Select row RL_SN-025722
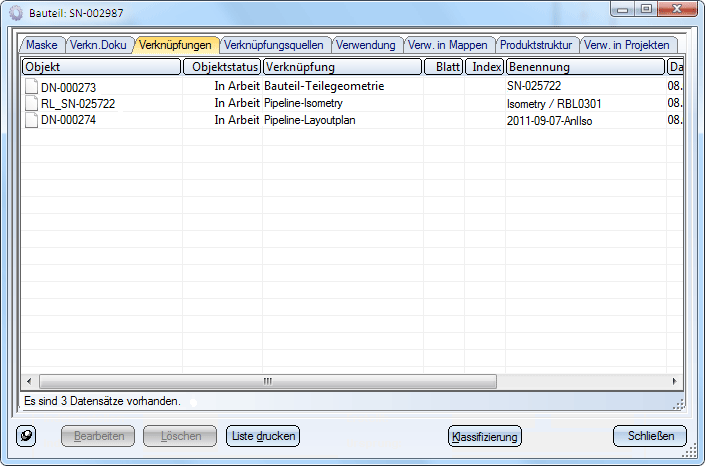 (x=352, y=103)
